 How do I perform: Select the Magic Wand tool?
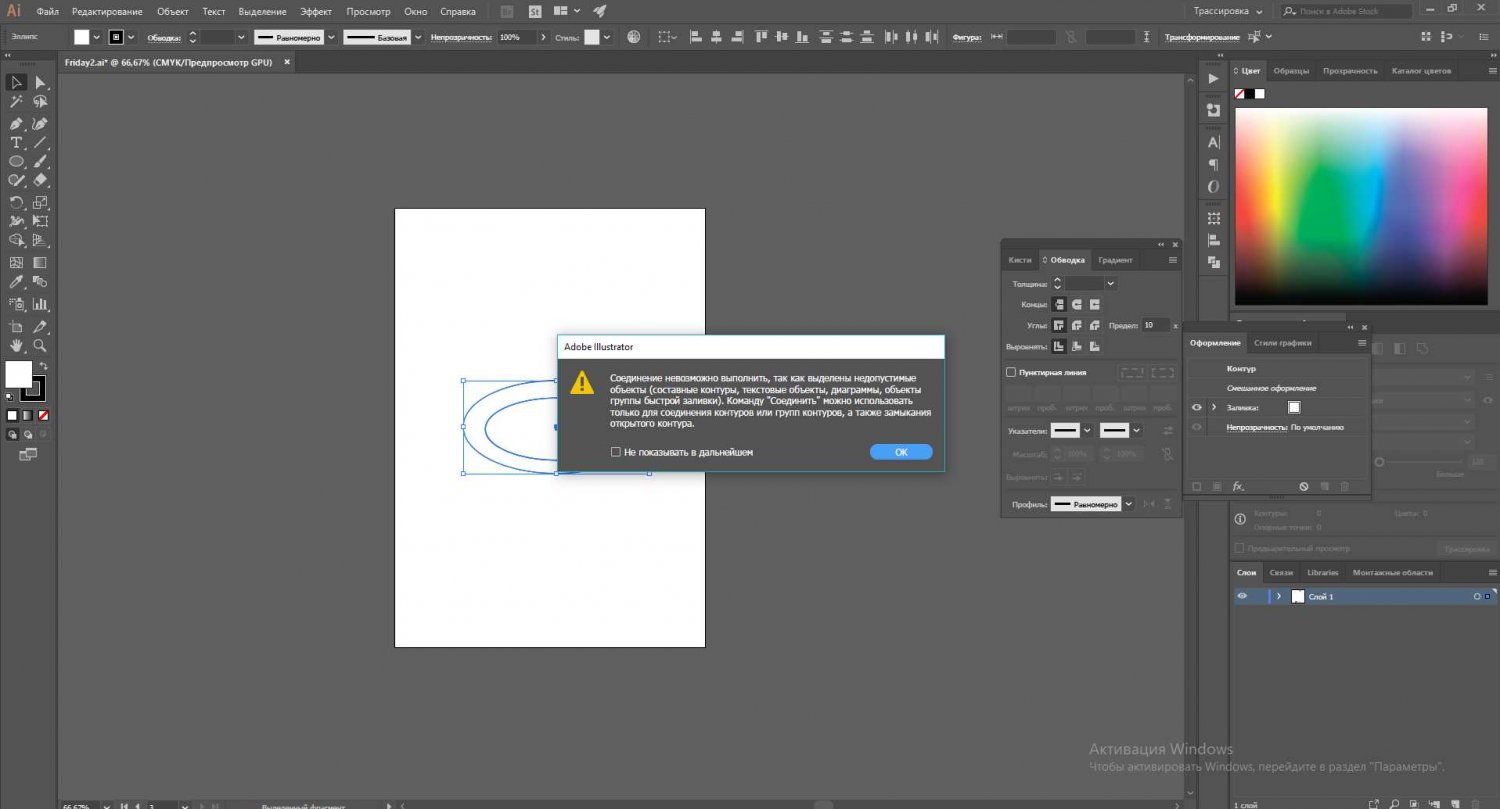(17, 102)
